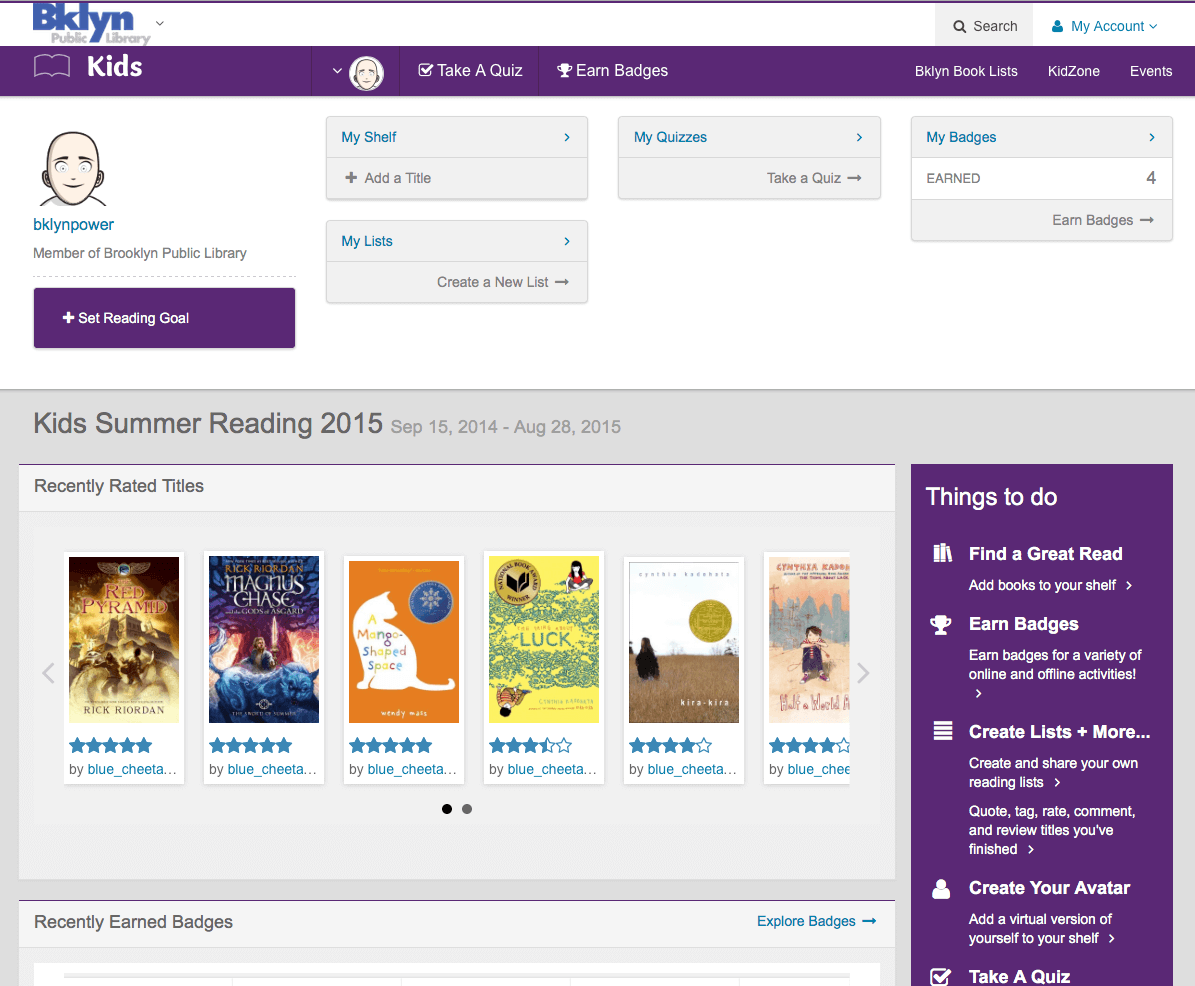1195x986 pixels.
Task: Click the person icon beside Create Your Avatar
Action: pyautogui.click(x=941, y=888)
